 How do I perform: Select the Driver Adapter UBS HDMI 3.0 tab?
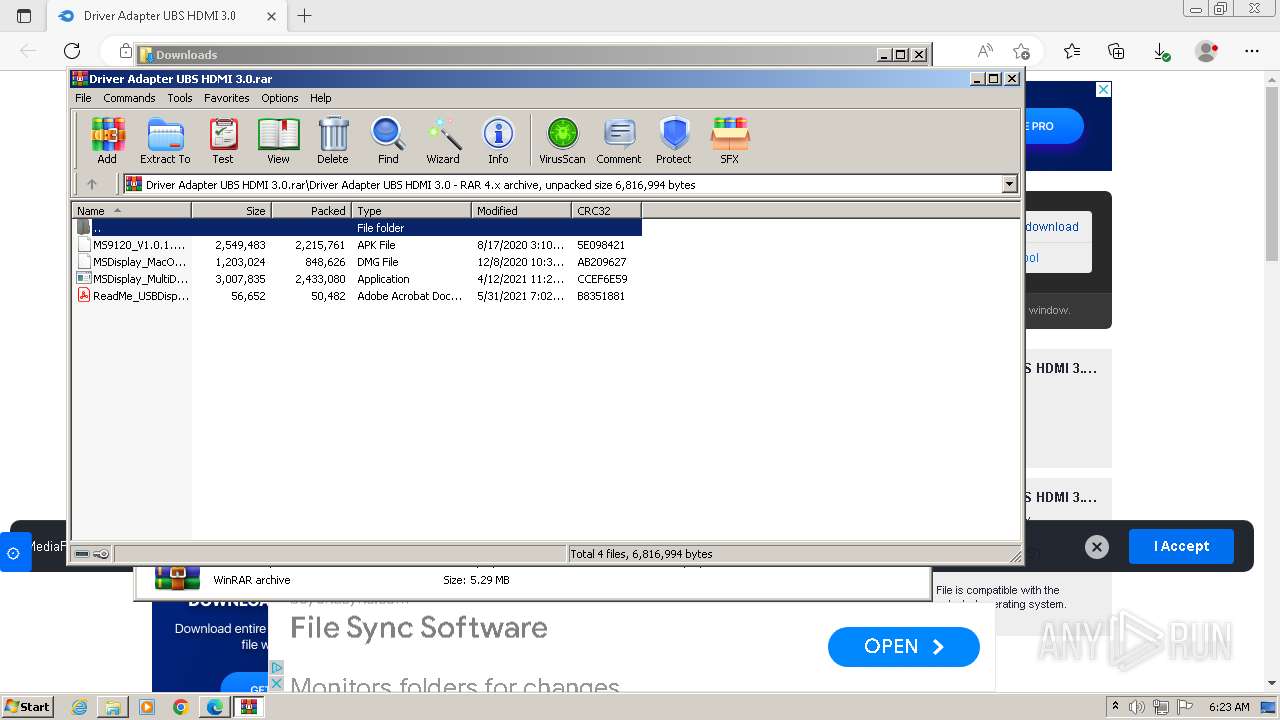(166, 16)
